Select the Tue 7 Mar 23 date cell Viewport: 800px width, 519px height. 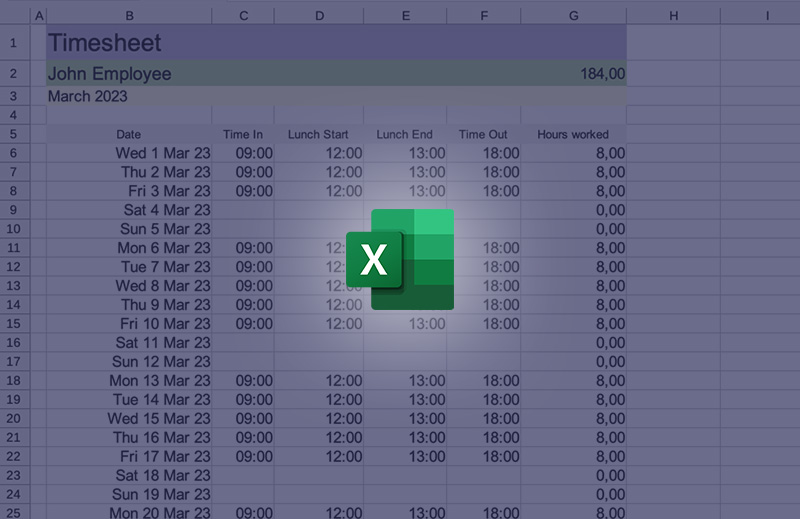click(x=129, y=267)
